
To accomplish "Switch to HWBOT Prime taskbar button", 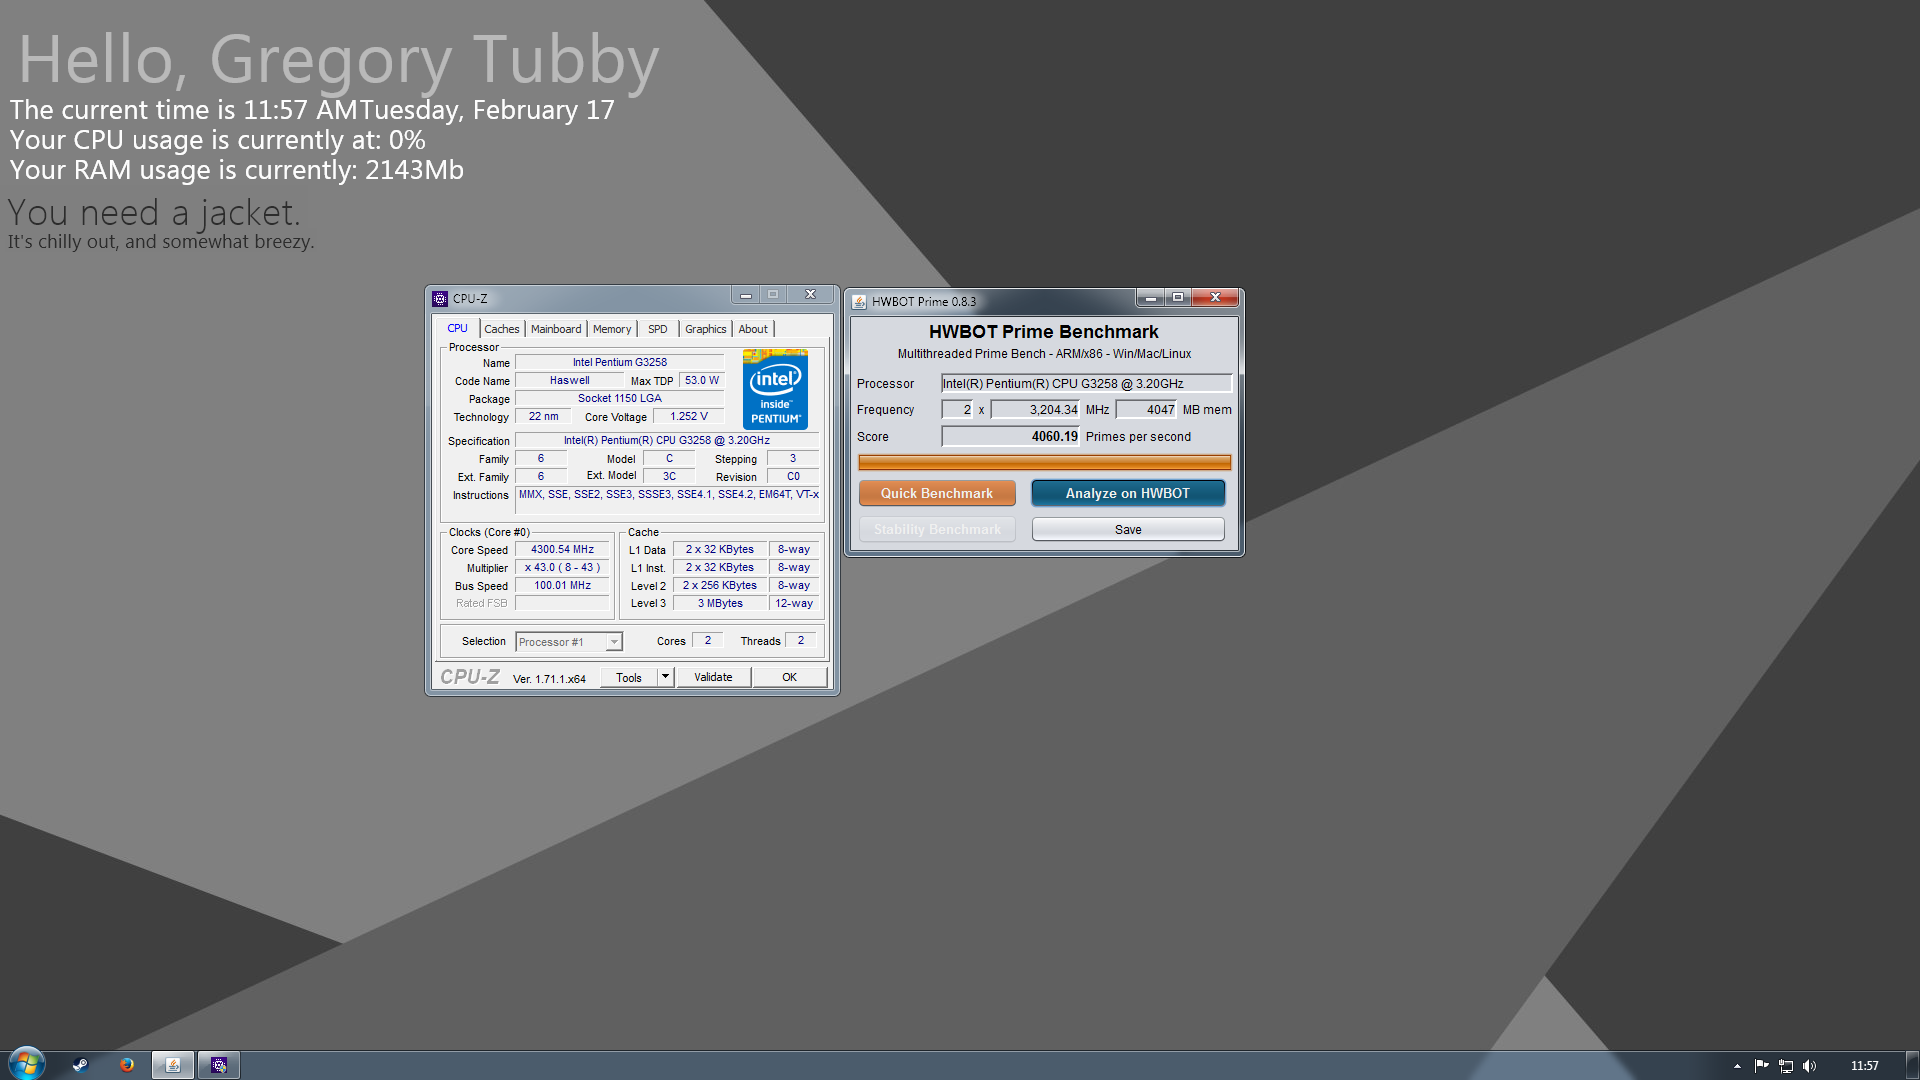I will 172,1065.
